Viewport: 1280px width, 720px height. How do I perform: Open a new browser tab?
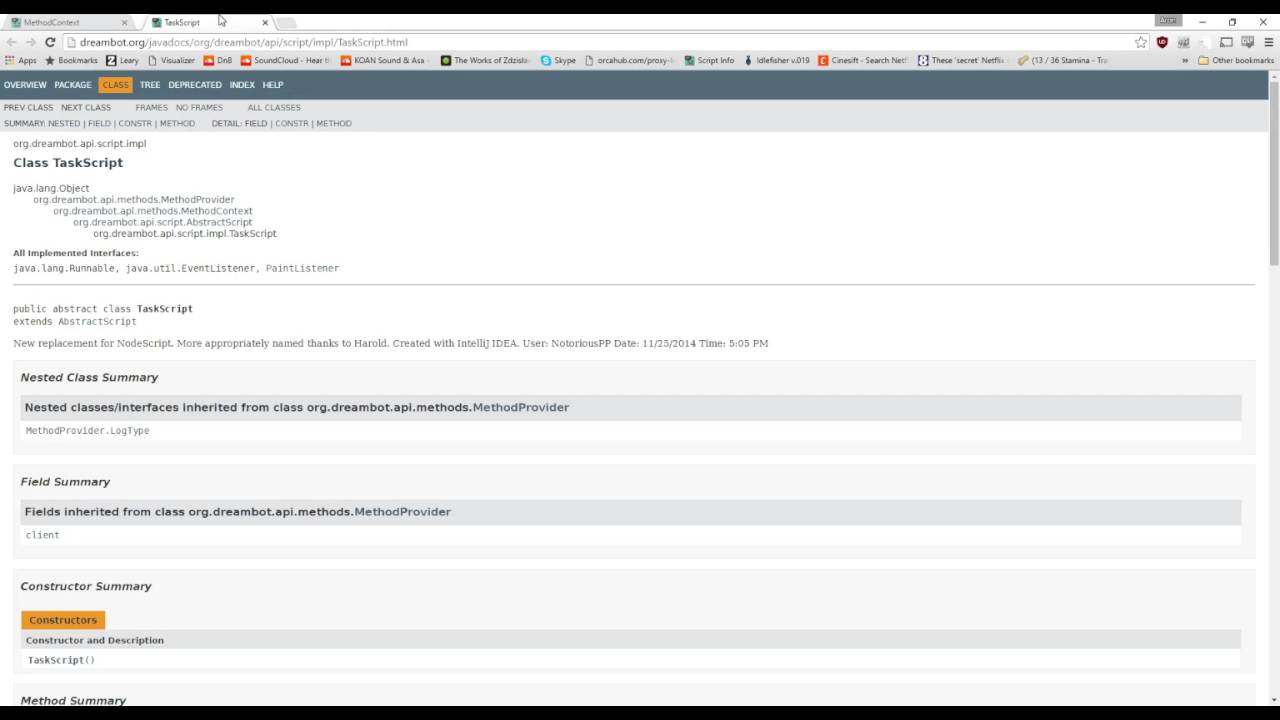point(286,22)
